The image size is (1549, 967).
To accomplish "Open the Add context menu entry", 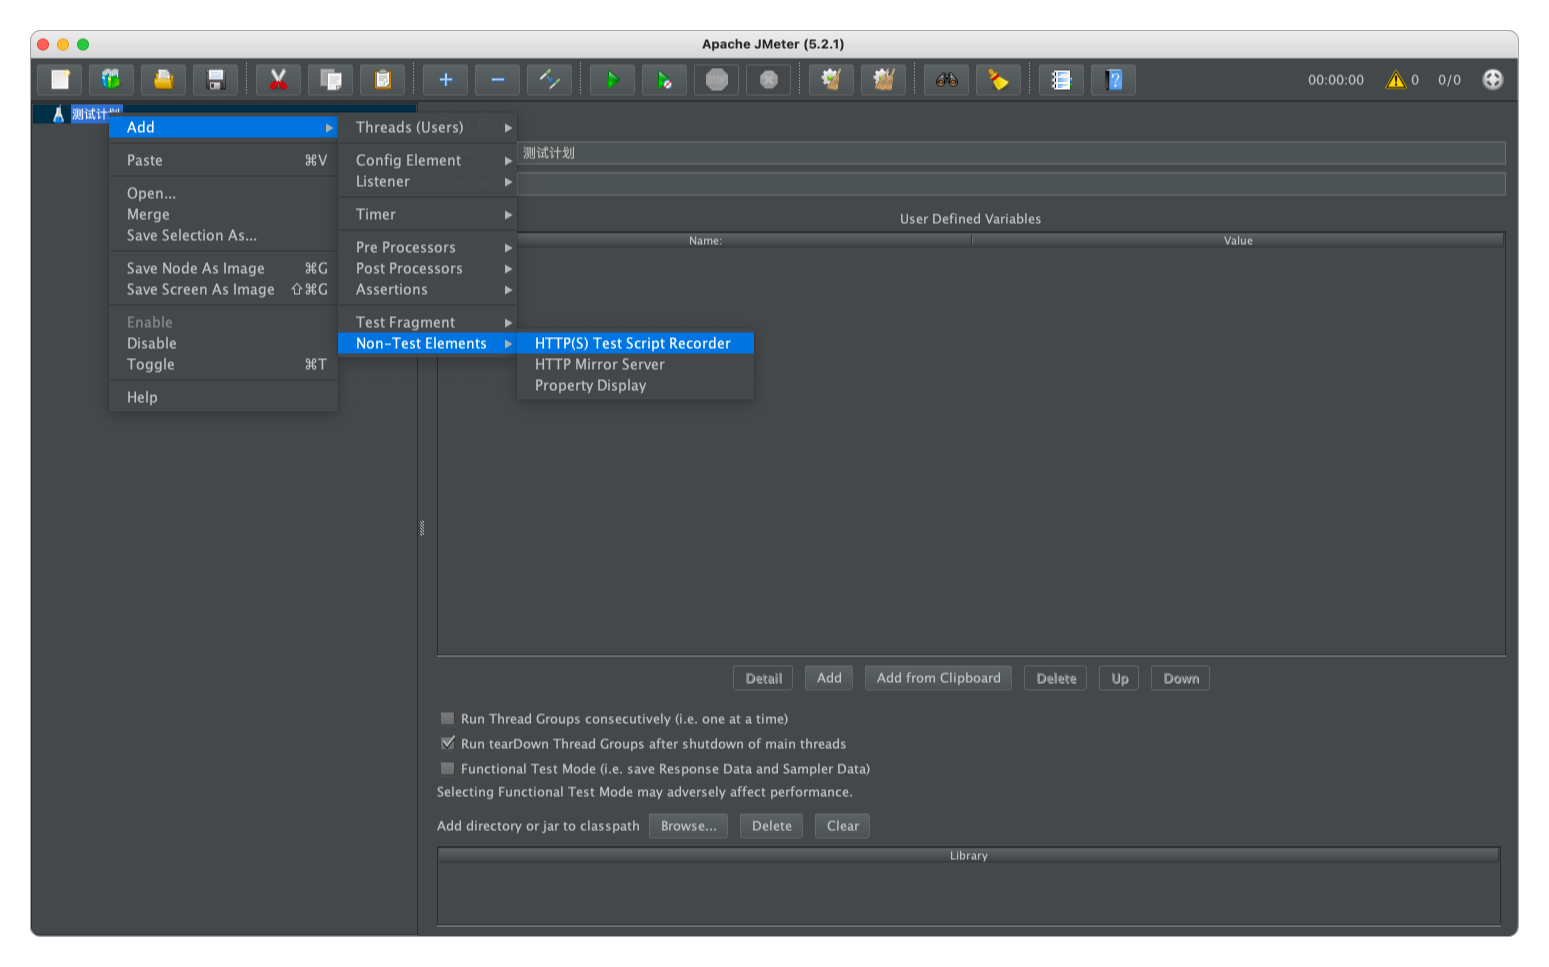I will (x=223, y=127).
